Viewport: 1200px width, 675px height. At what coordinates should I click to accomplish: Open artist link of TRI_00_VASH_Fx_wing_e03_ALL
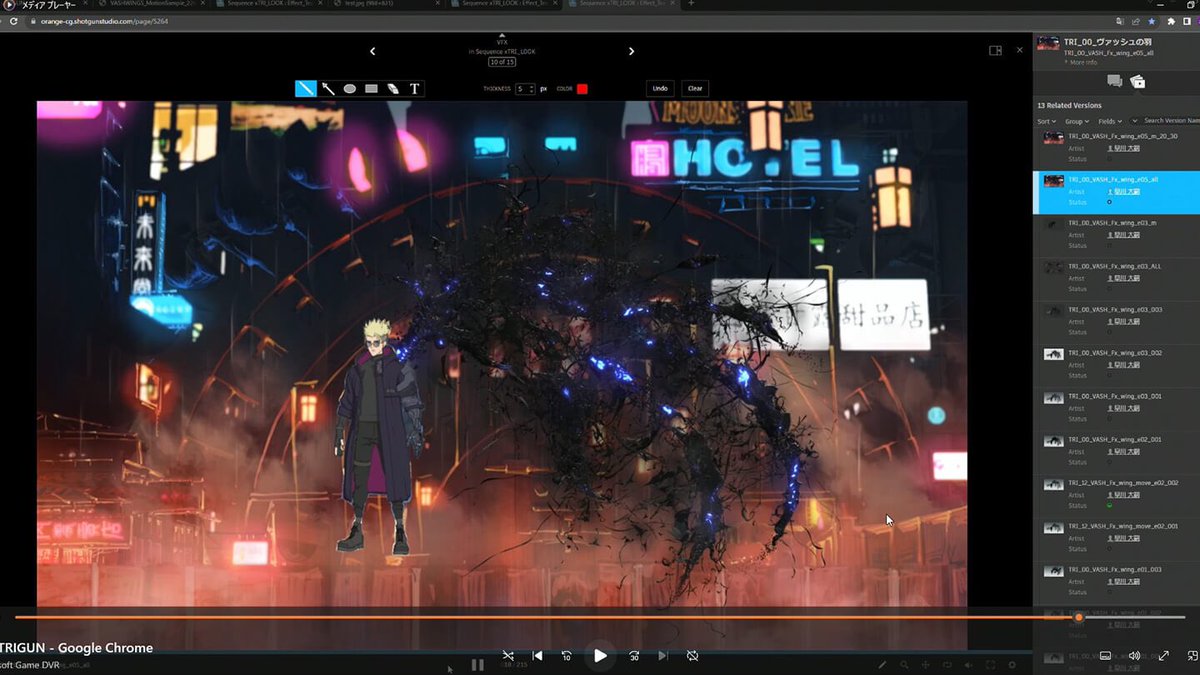tap(1122, 278)
